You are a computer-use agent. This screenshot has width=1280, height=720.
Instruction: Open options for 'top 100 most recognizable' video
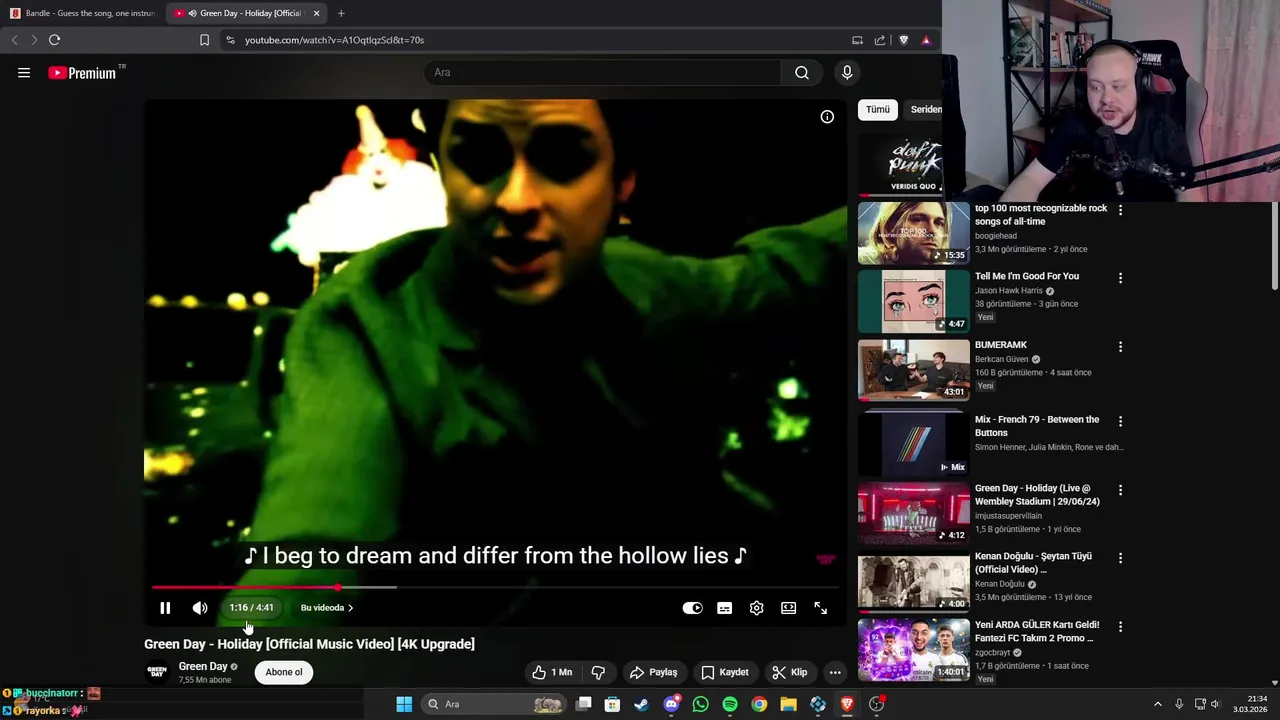point(1120,210)
